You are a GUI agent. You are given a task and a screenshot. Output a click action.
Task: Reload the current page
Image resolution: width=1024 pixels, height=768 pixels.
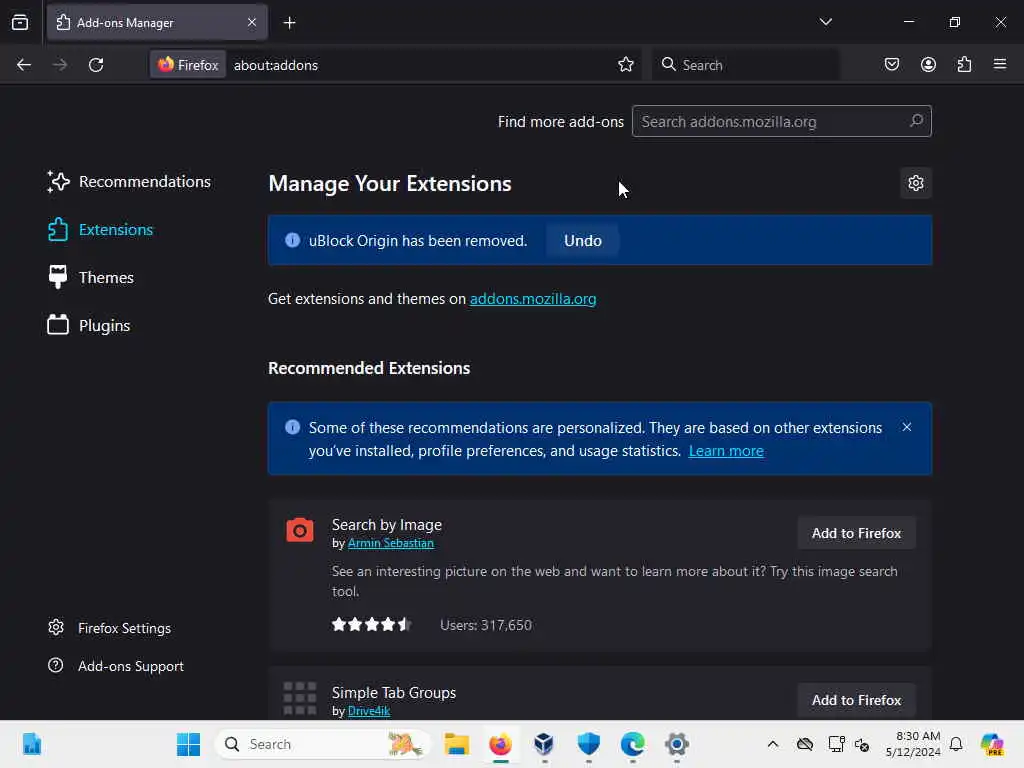96,65
